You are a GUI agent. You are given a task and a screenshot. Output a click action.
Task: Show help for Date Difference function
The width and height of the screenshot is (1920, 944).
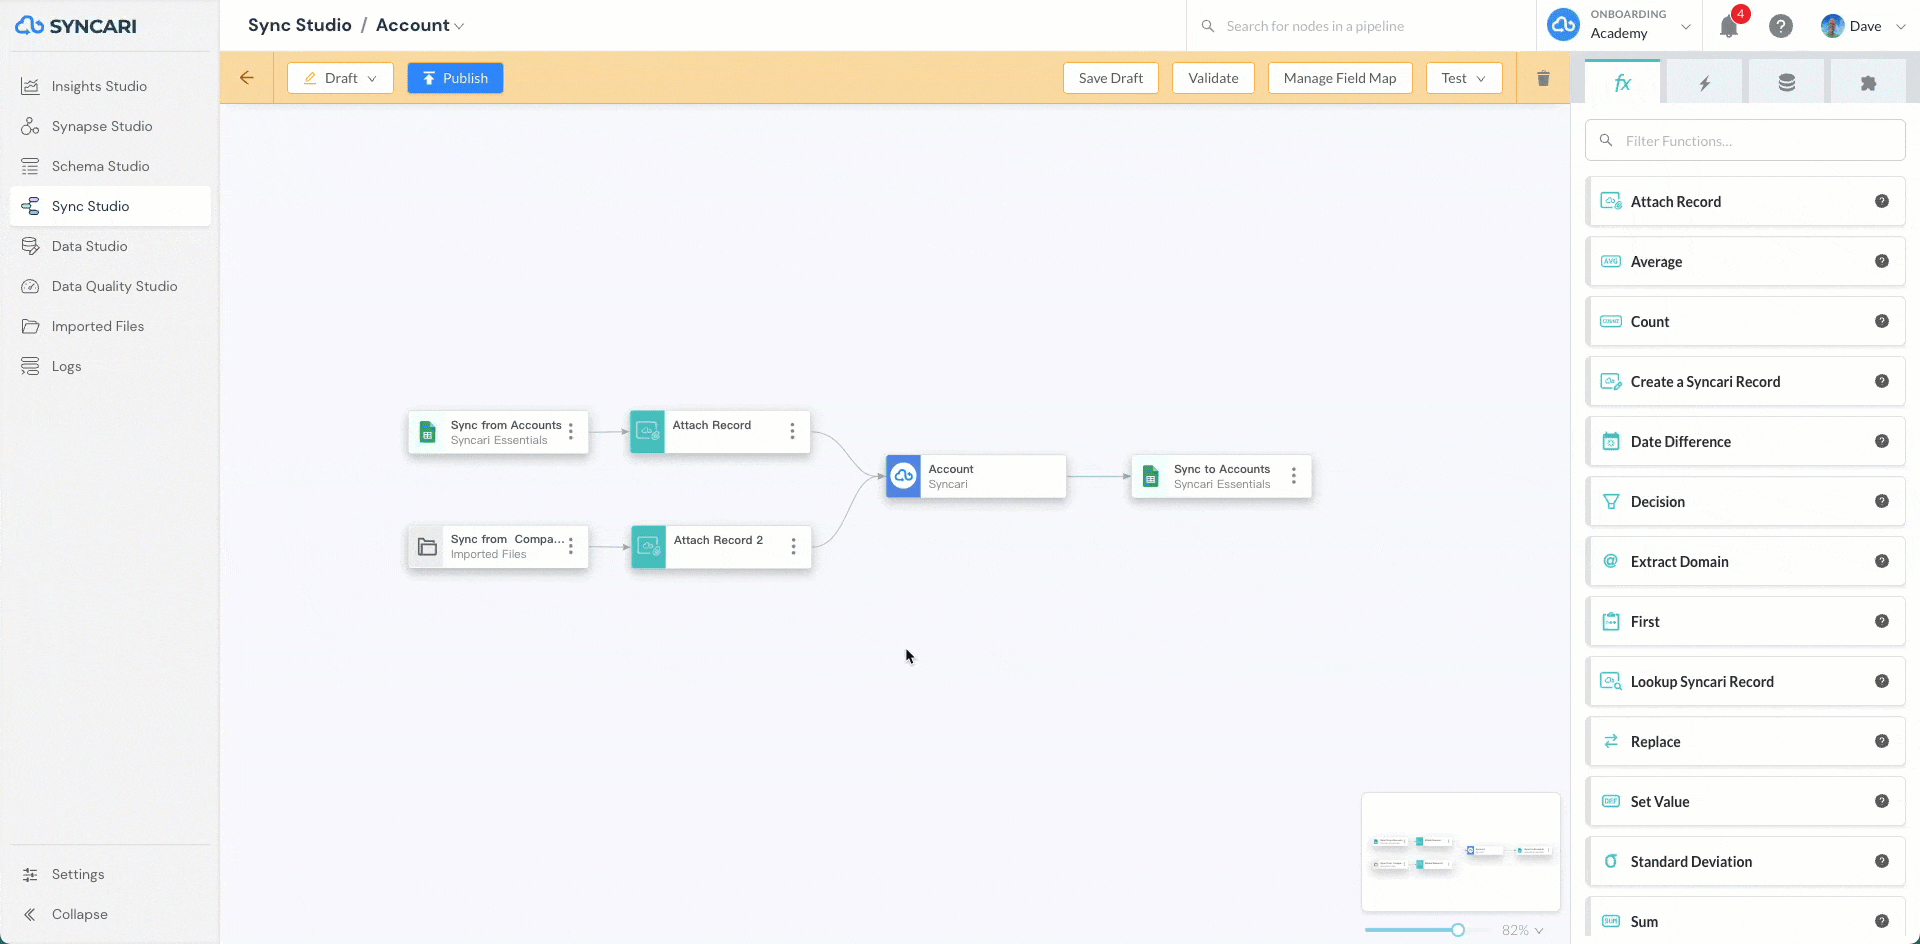coord(1881,441)
